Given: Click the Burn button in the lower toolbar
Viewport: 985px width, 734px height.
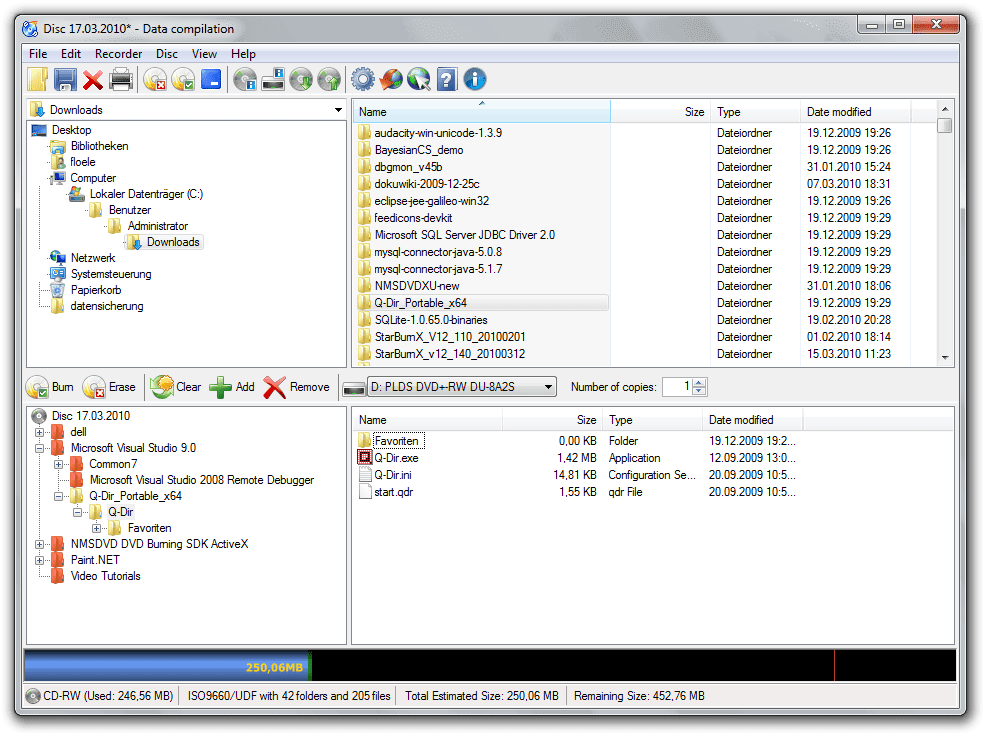Looking at the screenshot, I should tap(50, 387).
